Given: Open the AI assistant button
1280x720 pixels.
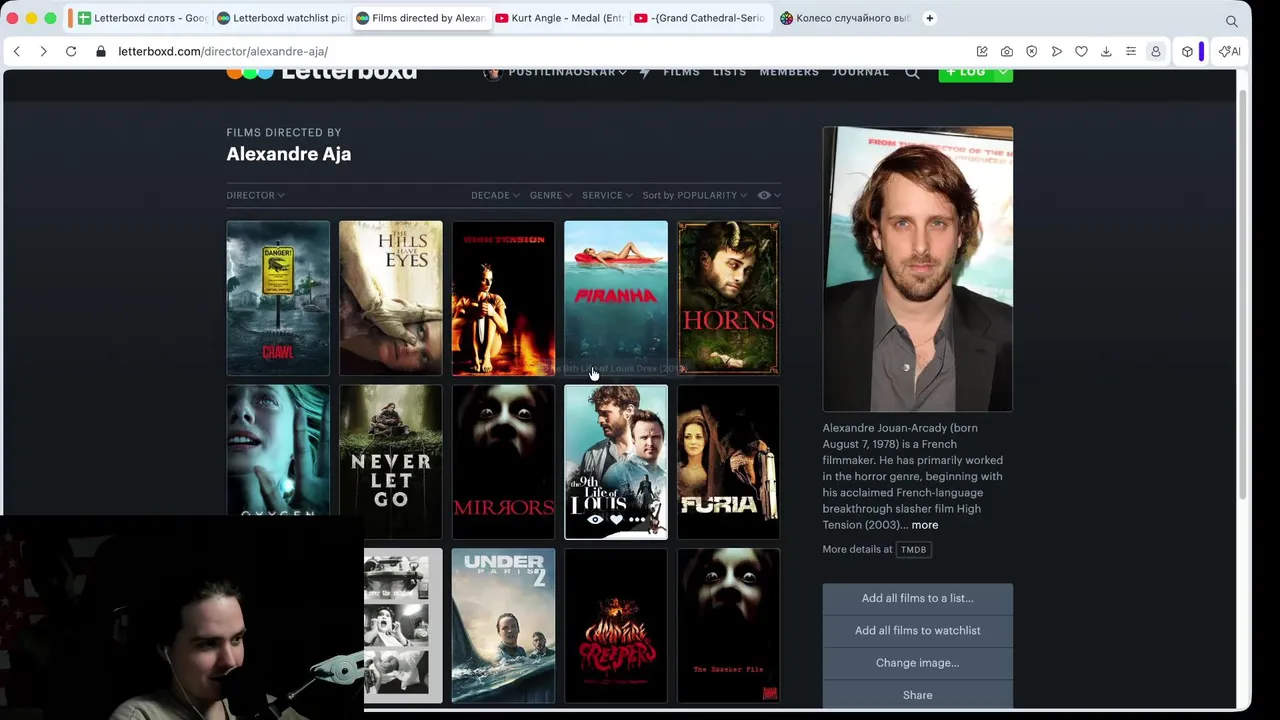Looking at the screenshot, I should (x=1229, y=51).
